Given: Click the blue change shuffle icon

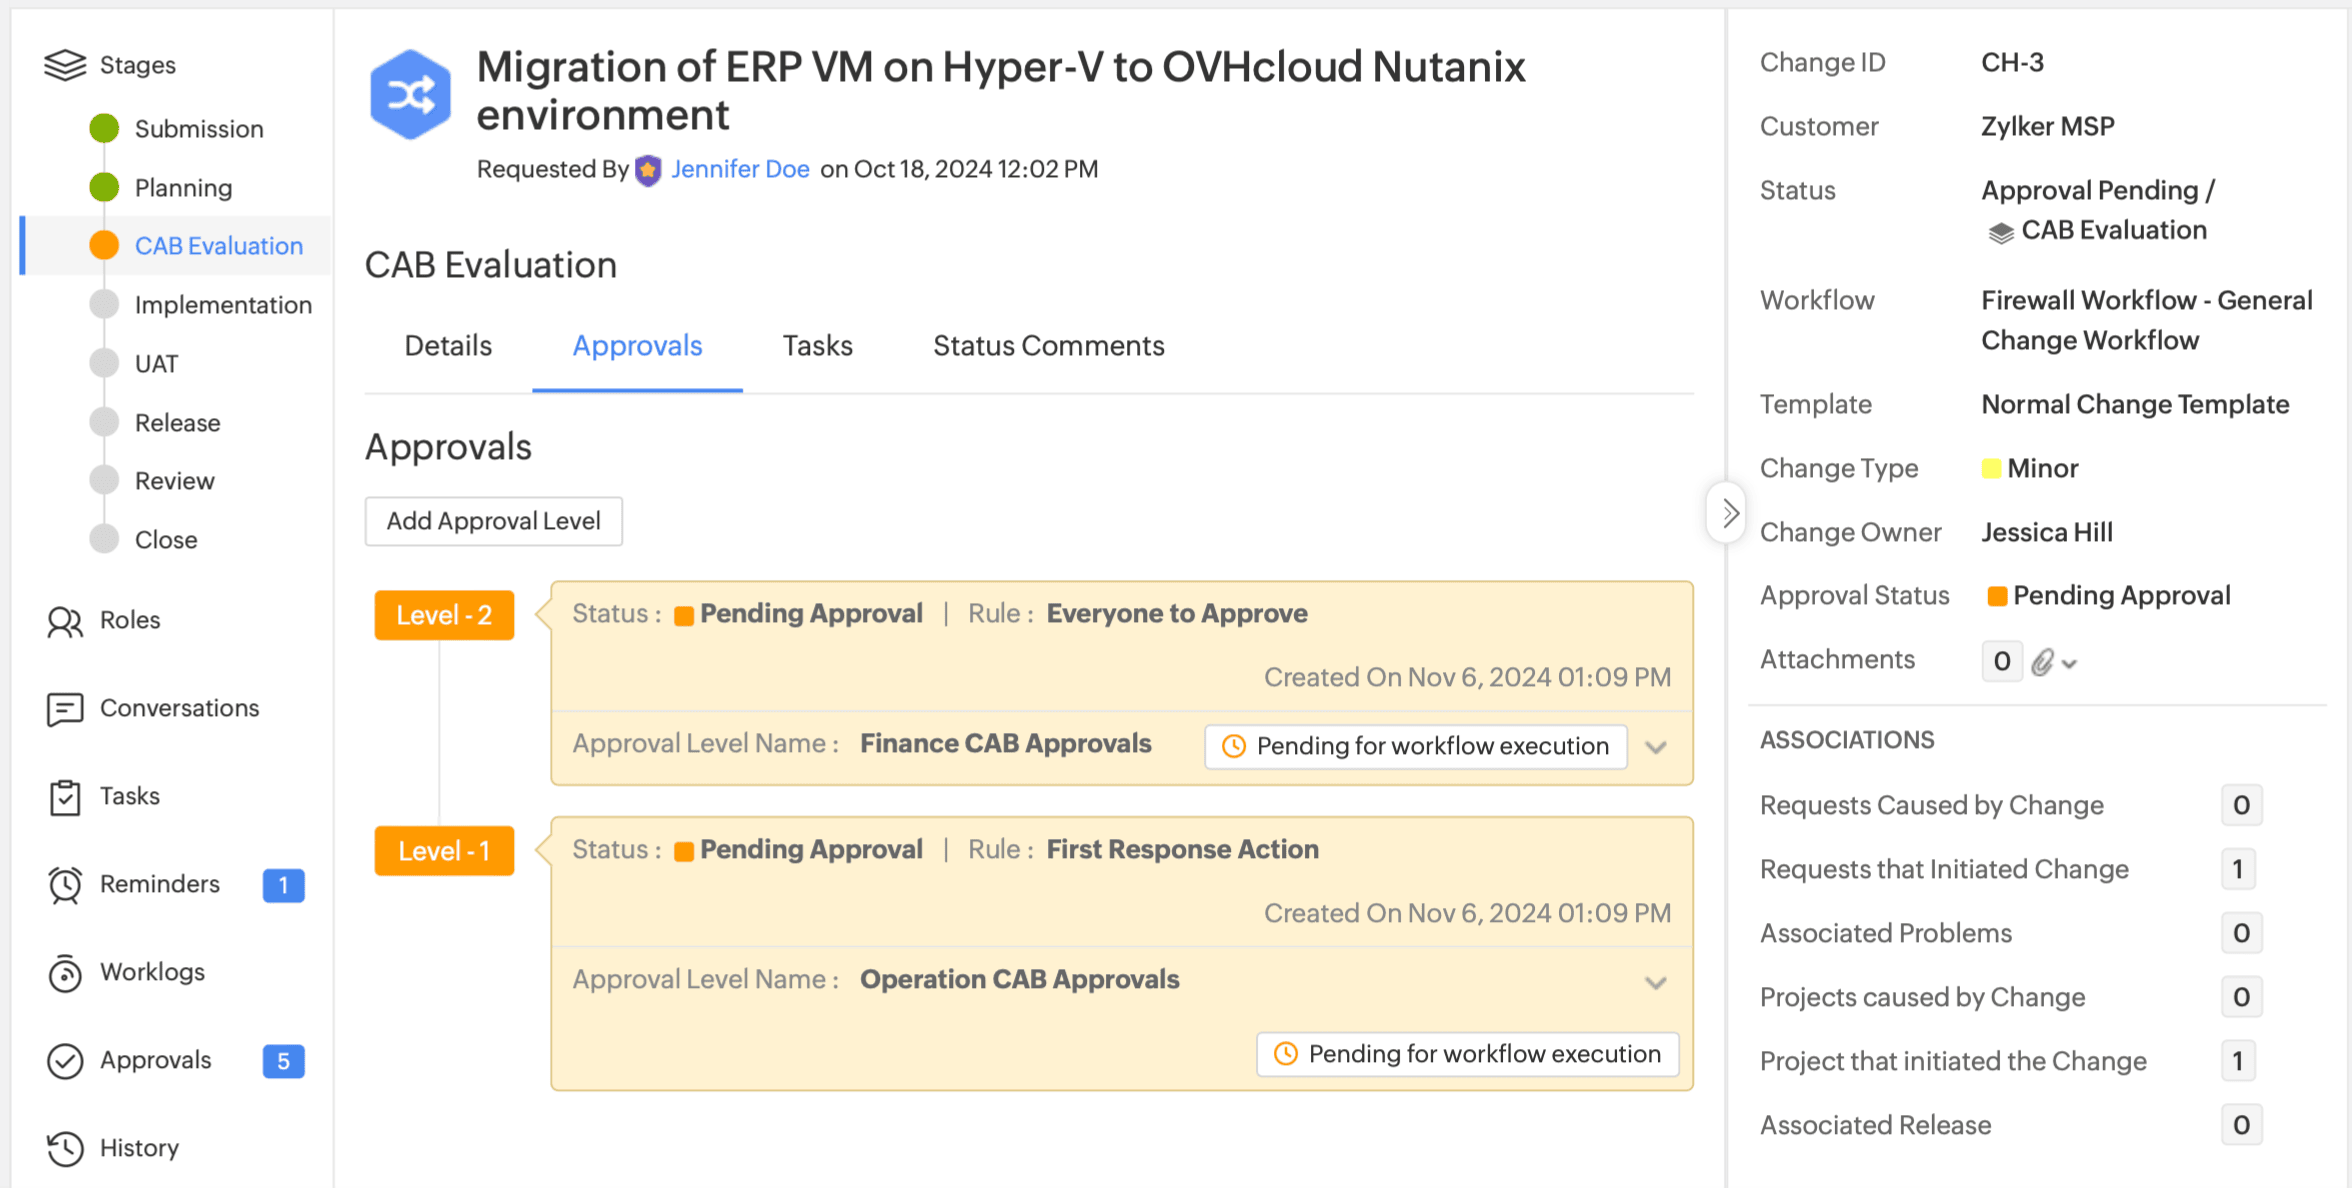Looking at the screenshot, I should (x=410, y=95).
